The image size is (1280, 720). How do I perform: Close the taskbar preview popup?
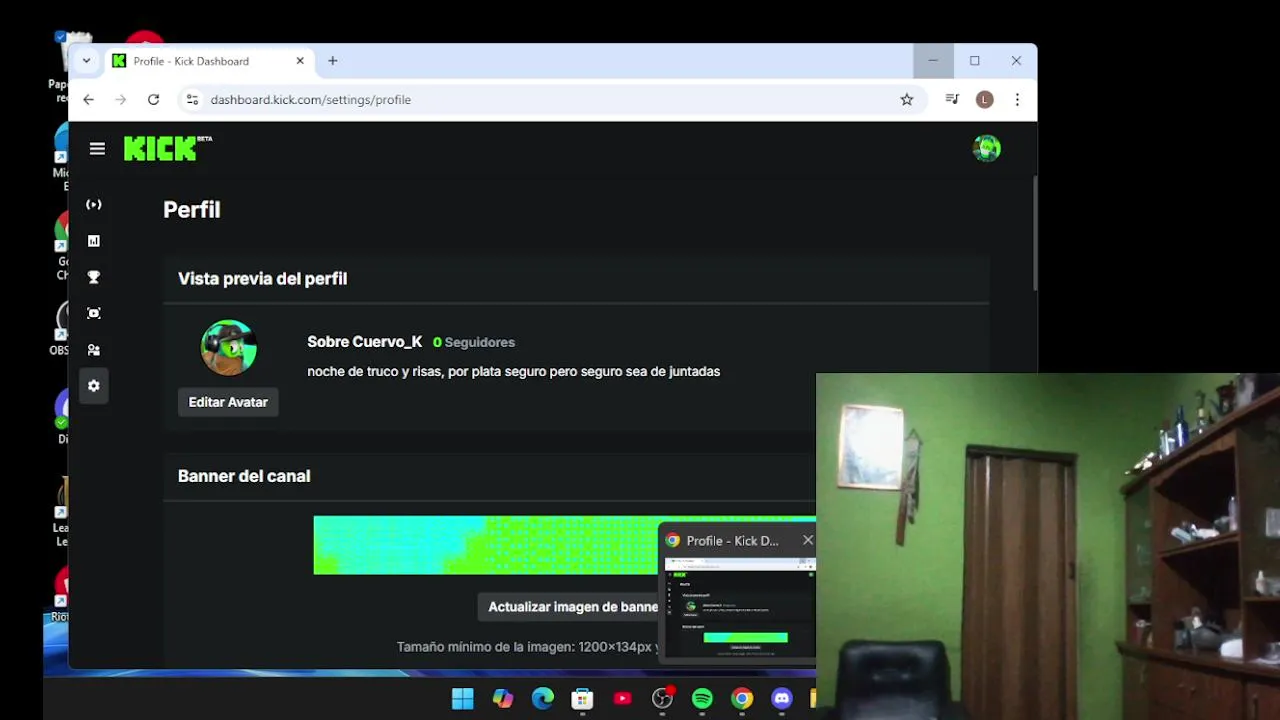[808, 540]
